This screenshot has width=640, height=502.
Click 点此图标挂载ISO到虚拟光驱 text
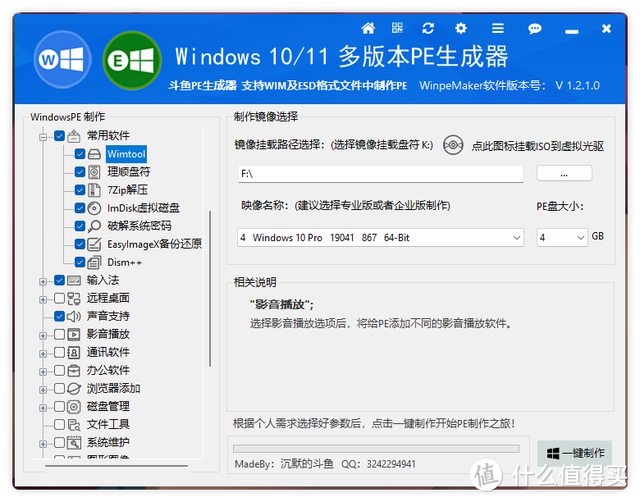538,146
